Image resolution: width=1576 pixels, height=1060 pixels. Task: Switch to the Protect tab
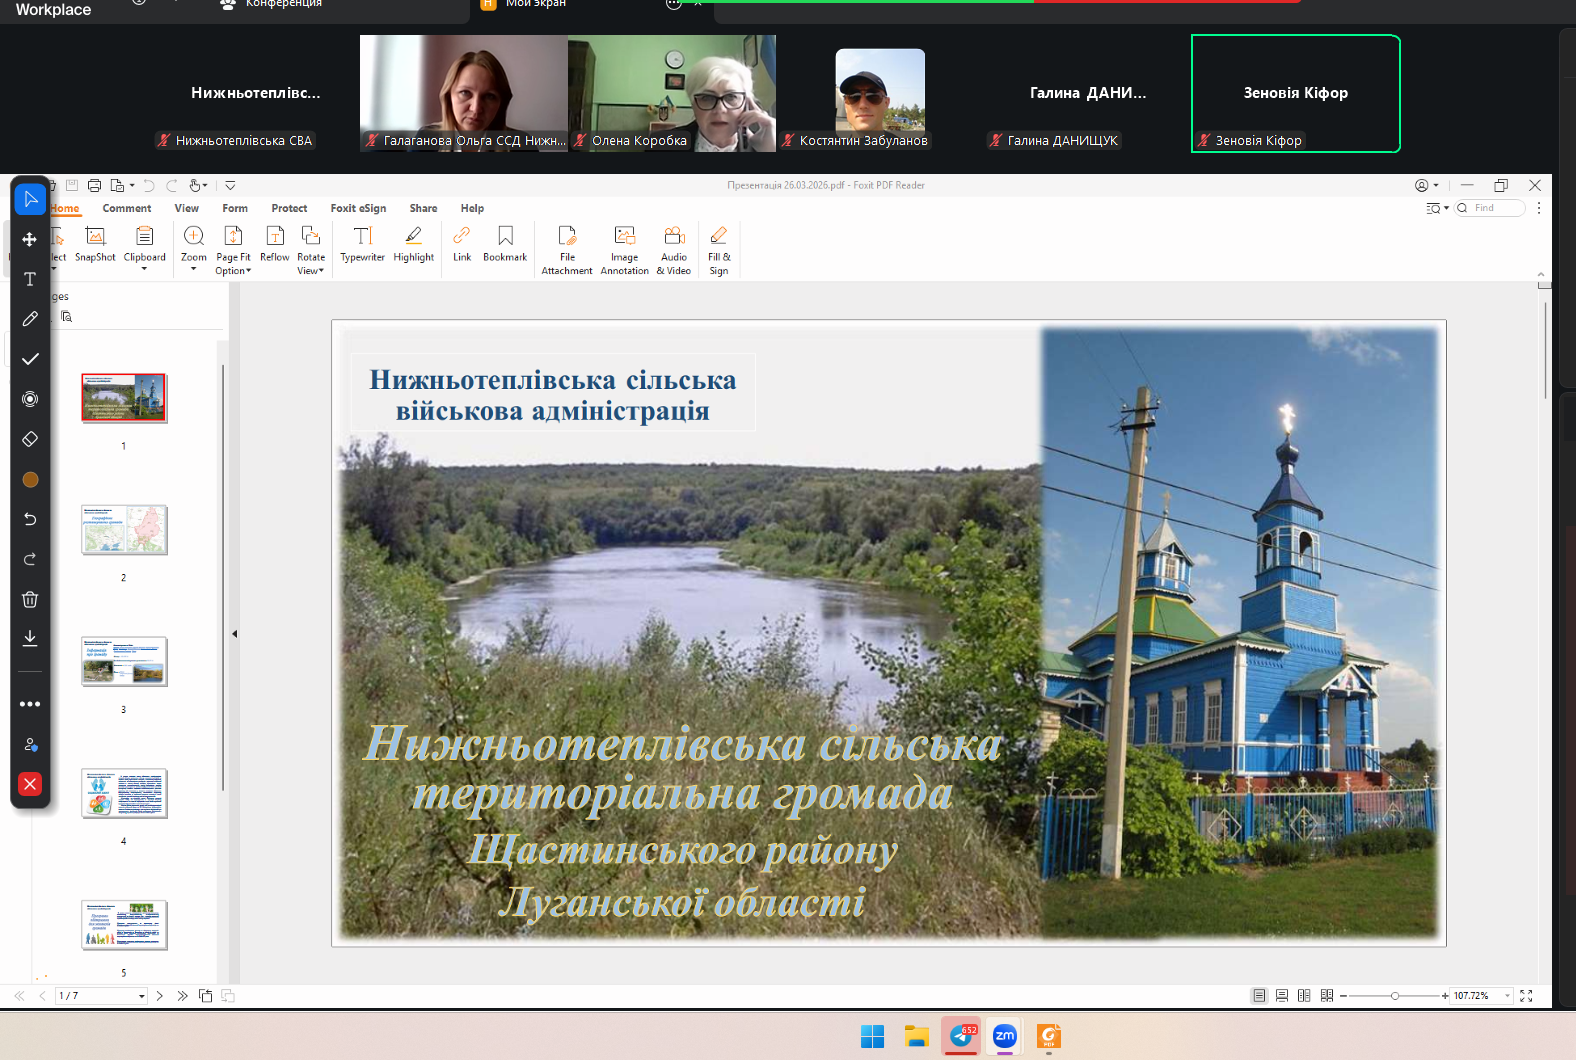pyautogui.click(x=289, y=209)
